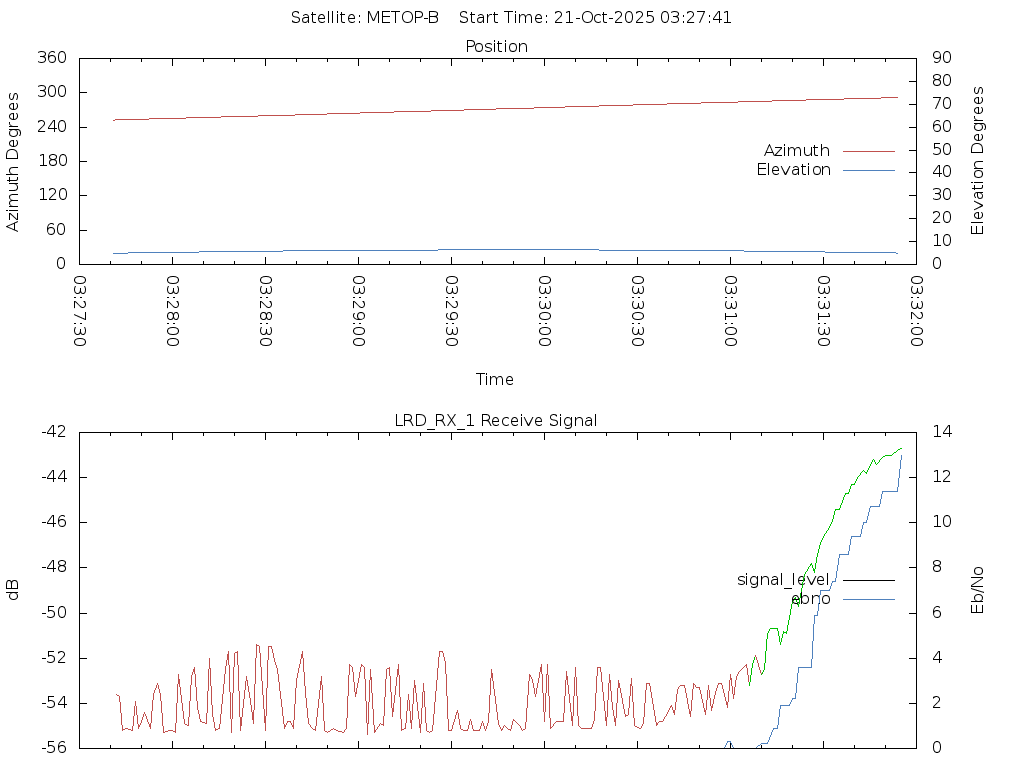The image size is (1024, 768).
Task: Click the Elevation legend label
Action: (x=793, y=170)
